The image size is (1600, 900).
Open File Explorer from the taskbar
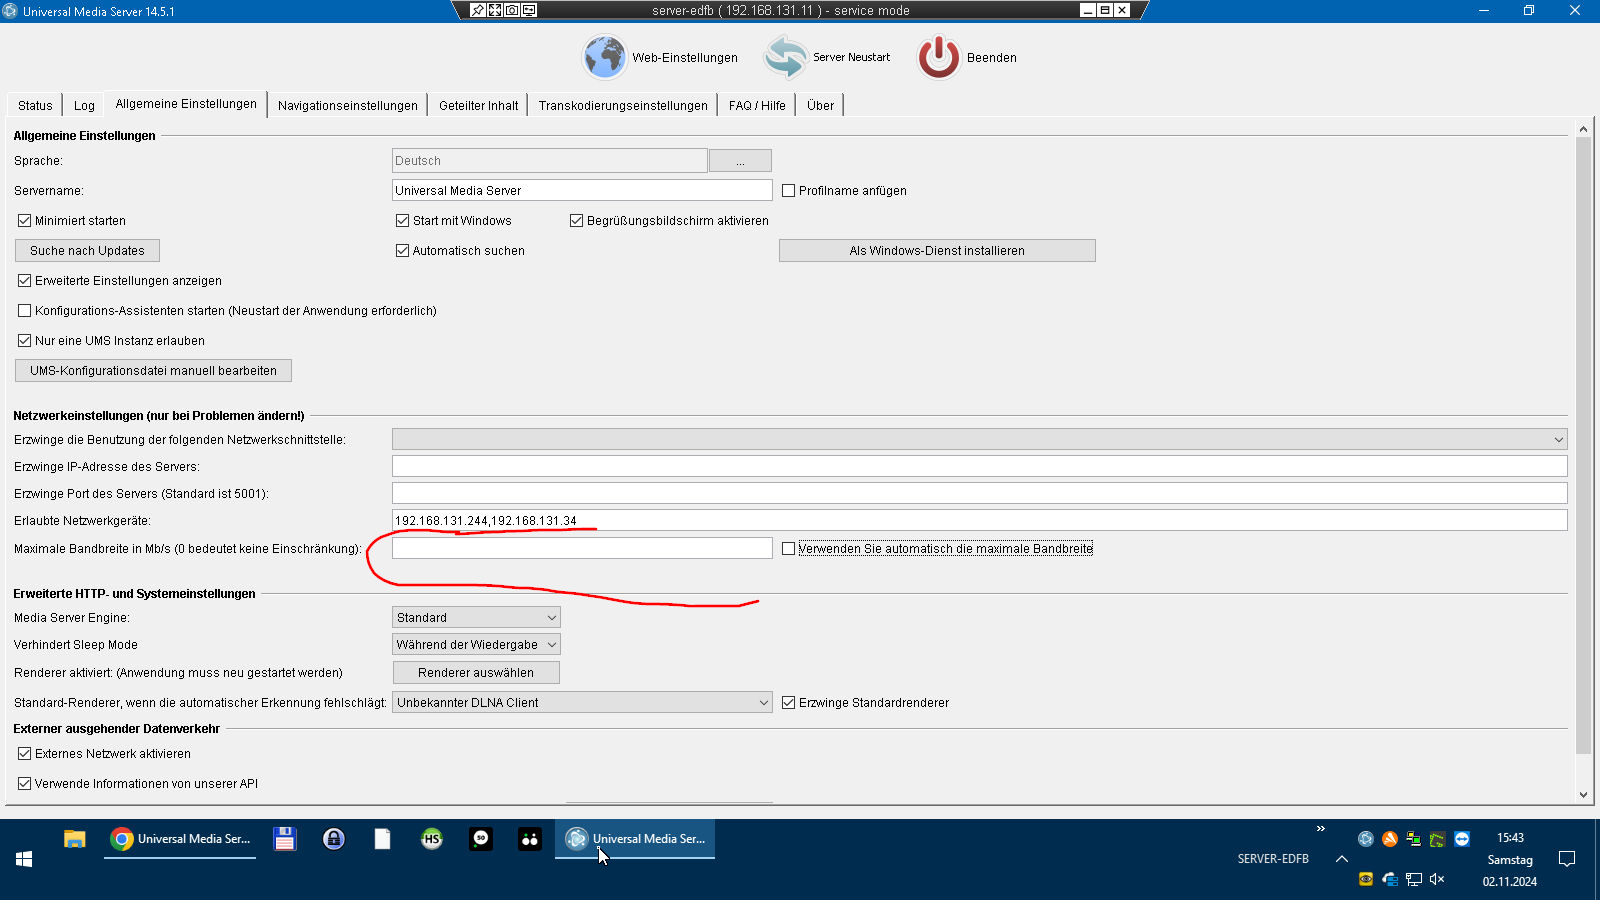pyautogui.click(x=75, y=839)
